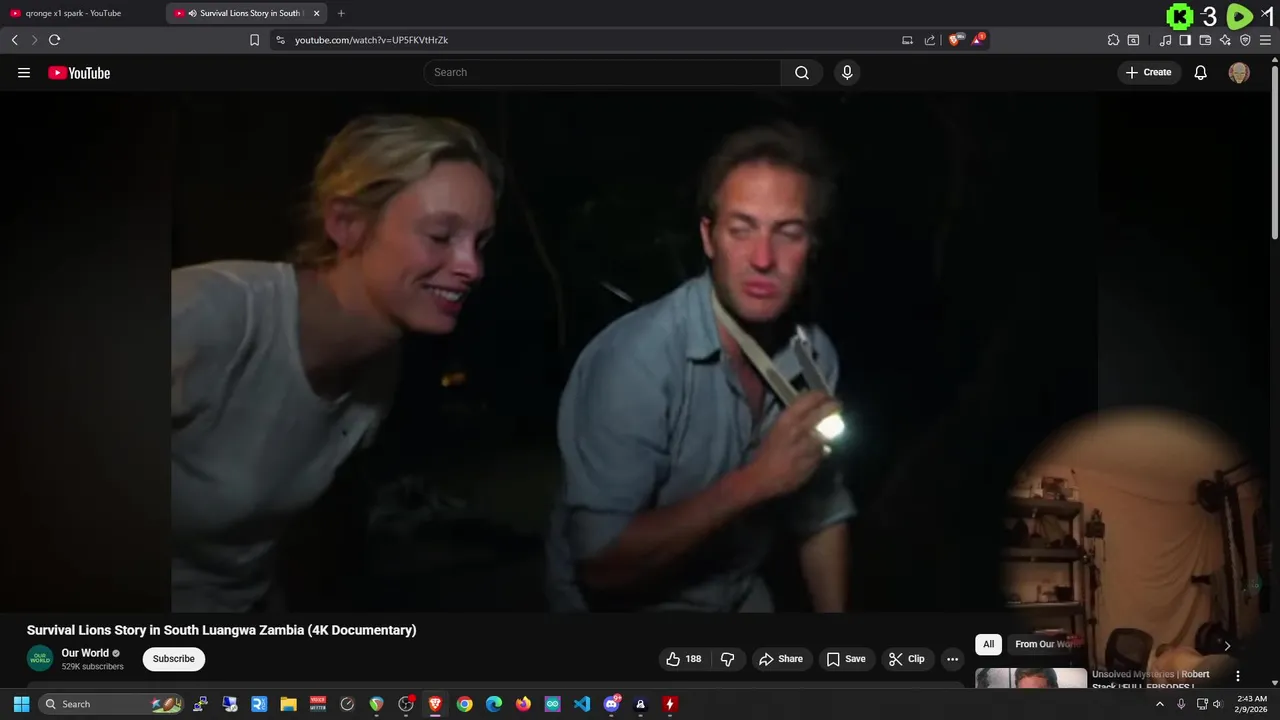This screenshot has height=720, width=1280.
Task: Open the Windows taskbar search box
Action: (x=112, y=704)
